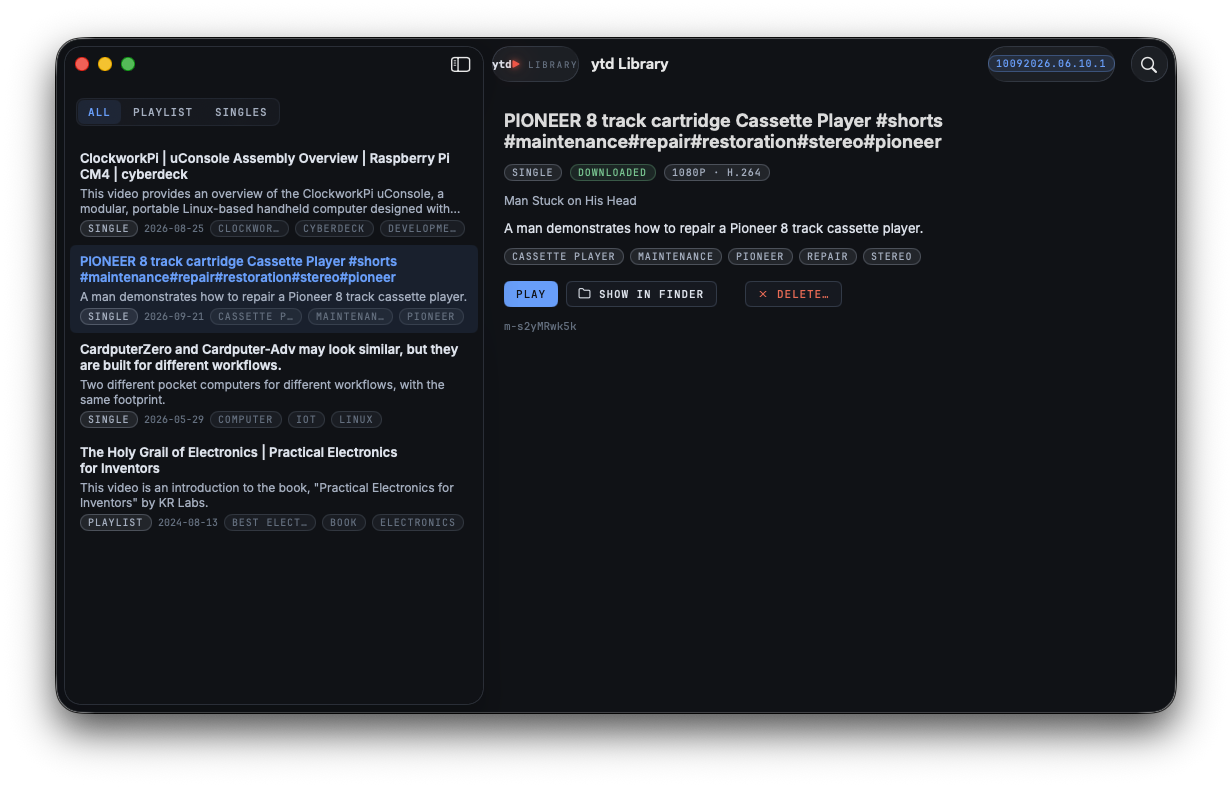Click BOOK tag on Holy Grail row
This screenshot has height=787, width=1232.
tap(344, 523)
